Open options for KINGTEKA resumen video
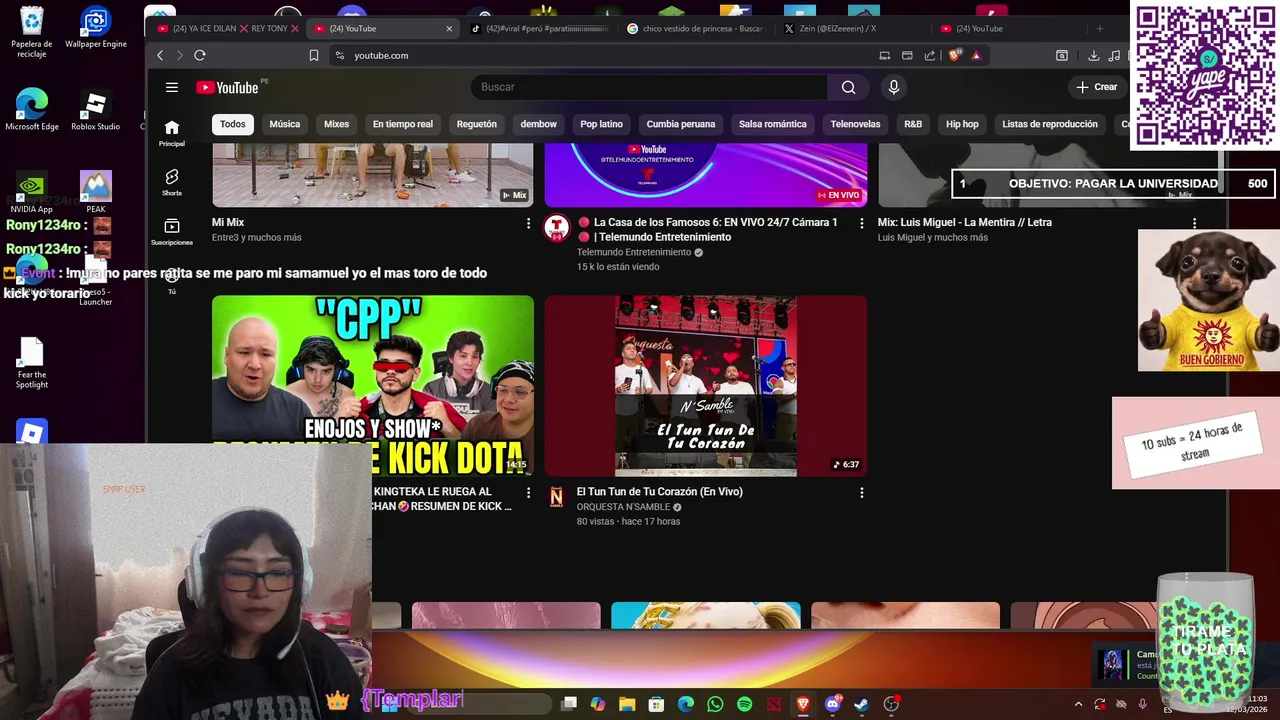 pos(528,492)
